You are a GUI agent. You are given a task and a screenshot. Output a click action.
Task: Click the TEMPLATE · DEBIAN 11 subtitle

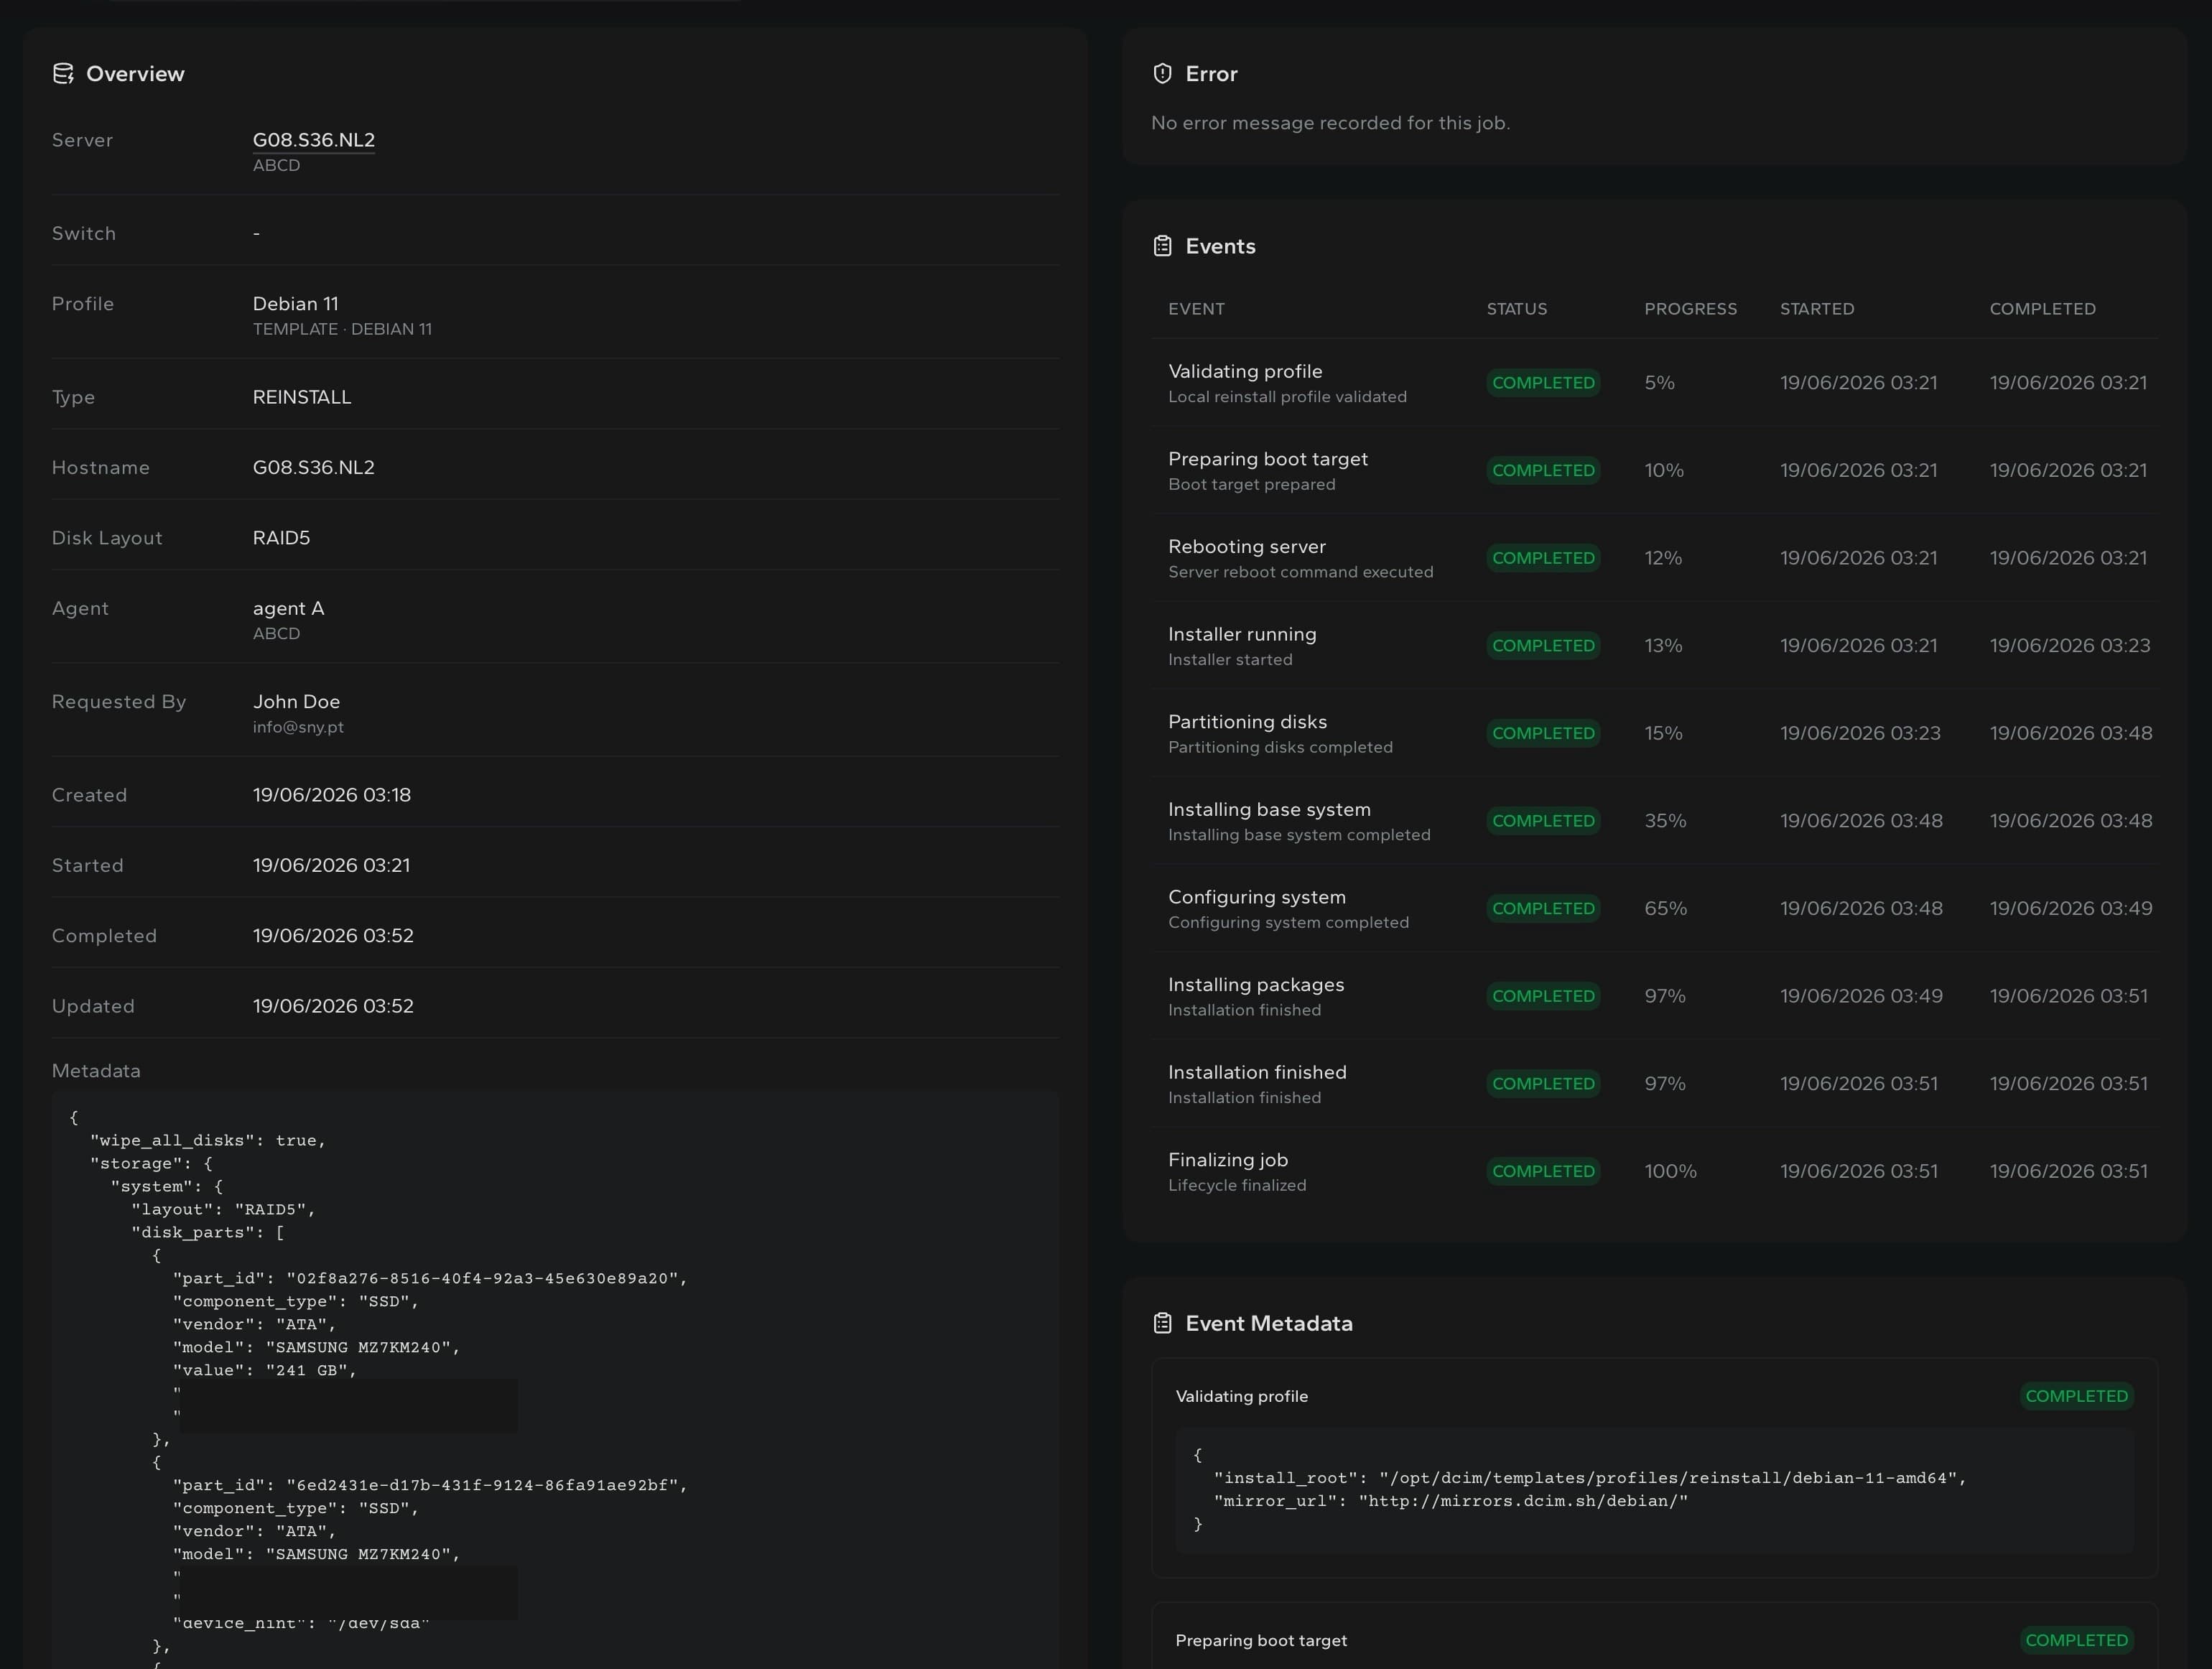click(342, 329)
